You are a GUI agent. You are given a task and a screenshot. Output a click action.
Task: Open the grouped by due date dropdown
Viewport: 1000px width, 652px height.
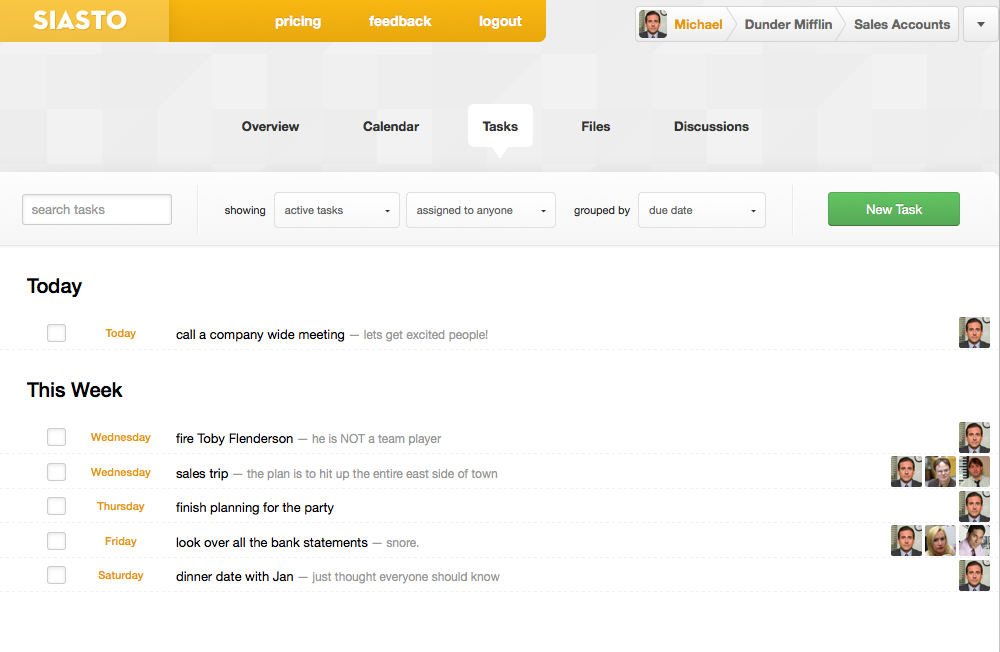point(701,210)
